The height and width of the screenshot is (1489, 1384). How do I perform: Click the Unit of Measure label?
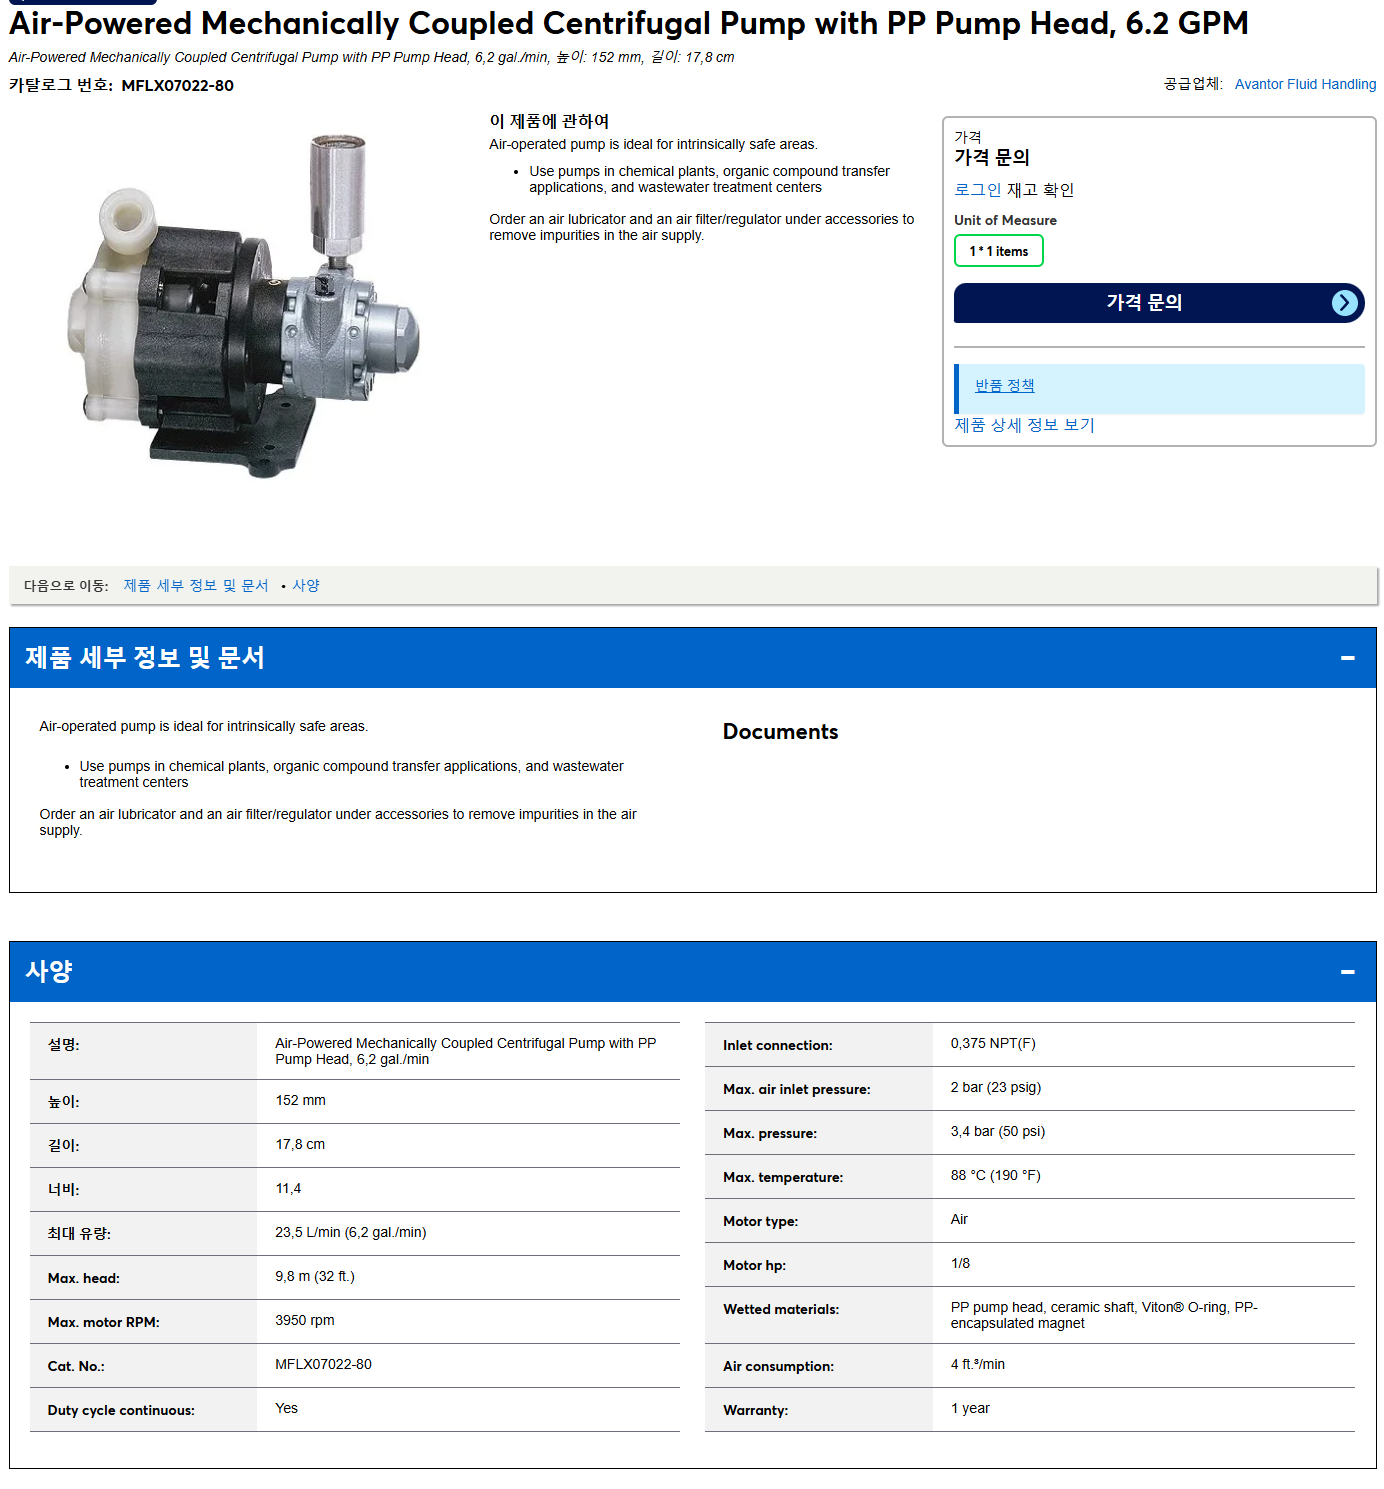coord(1005,220)
